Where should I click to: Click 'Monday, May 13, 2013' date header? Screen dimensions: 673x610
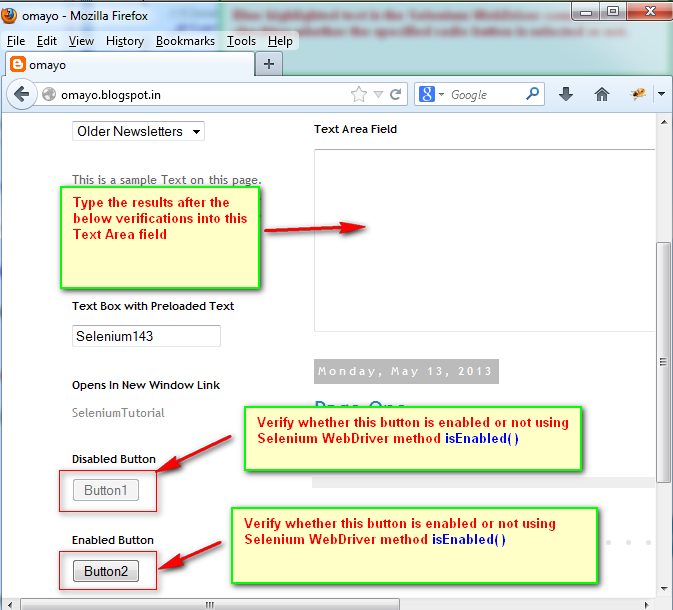pyautogui.click(x=406, y=371)
